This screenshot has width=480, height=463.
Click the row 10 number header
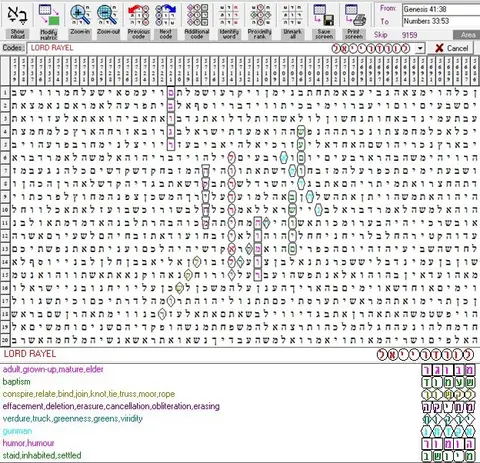(5, 210)
